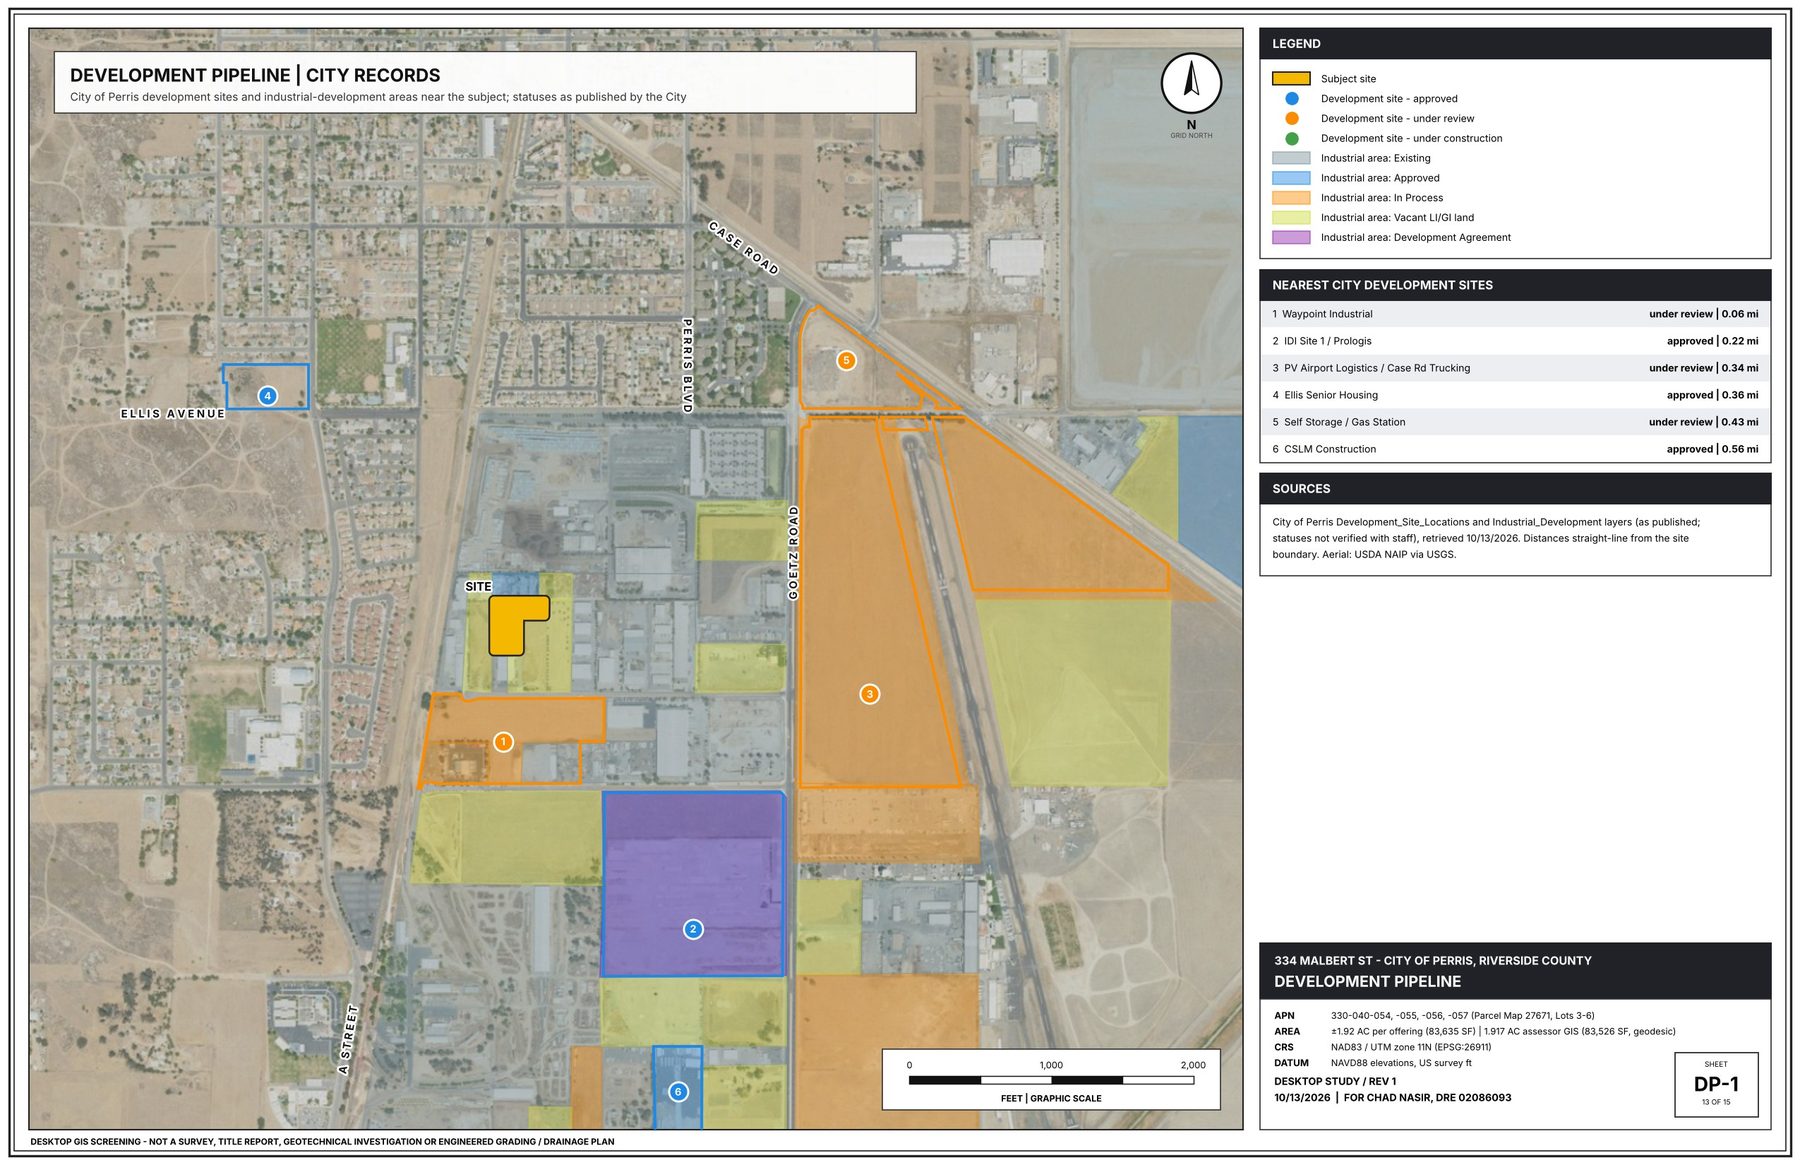This screenshot has height=1165, width=1800.
Task: Click the NAD83 / UTM zone 11N CRS value
Action: [1411, 1048]
